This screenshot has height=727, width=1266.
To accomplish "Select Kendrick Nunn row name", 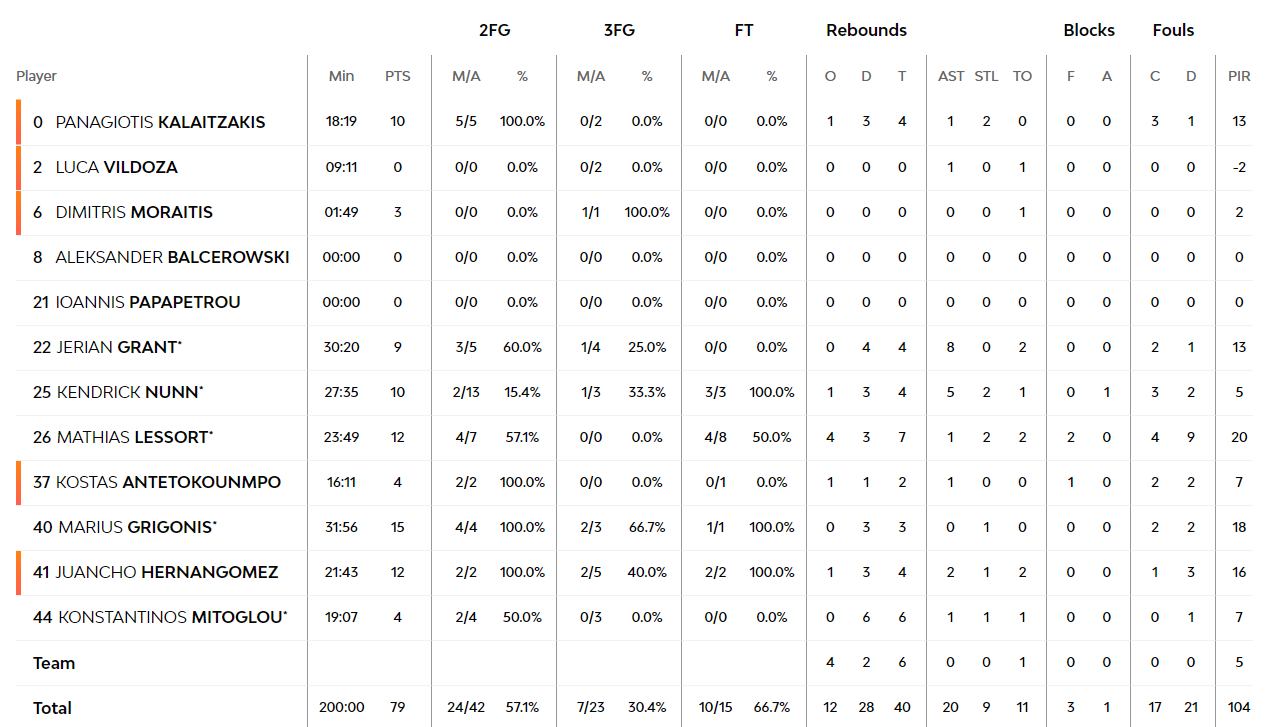I will pyautogui.click(x=127, y=392).
